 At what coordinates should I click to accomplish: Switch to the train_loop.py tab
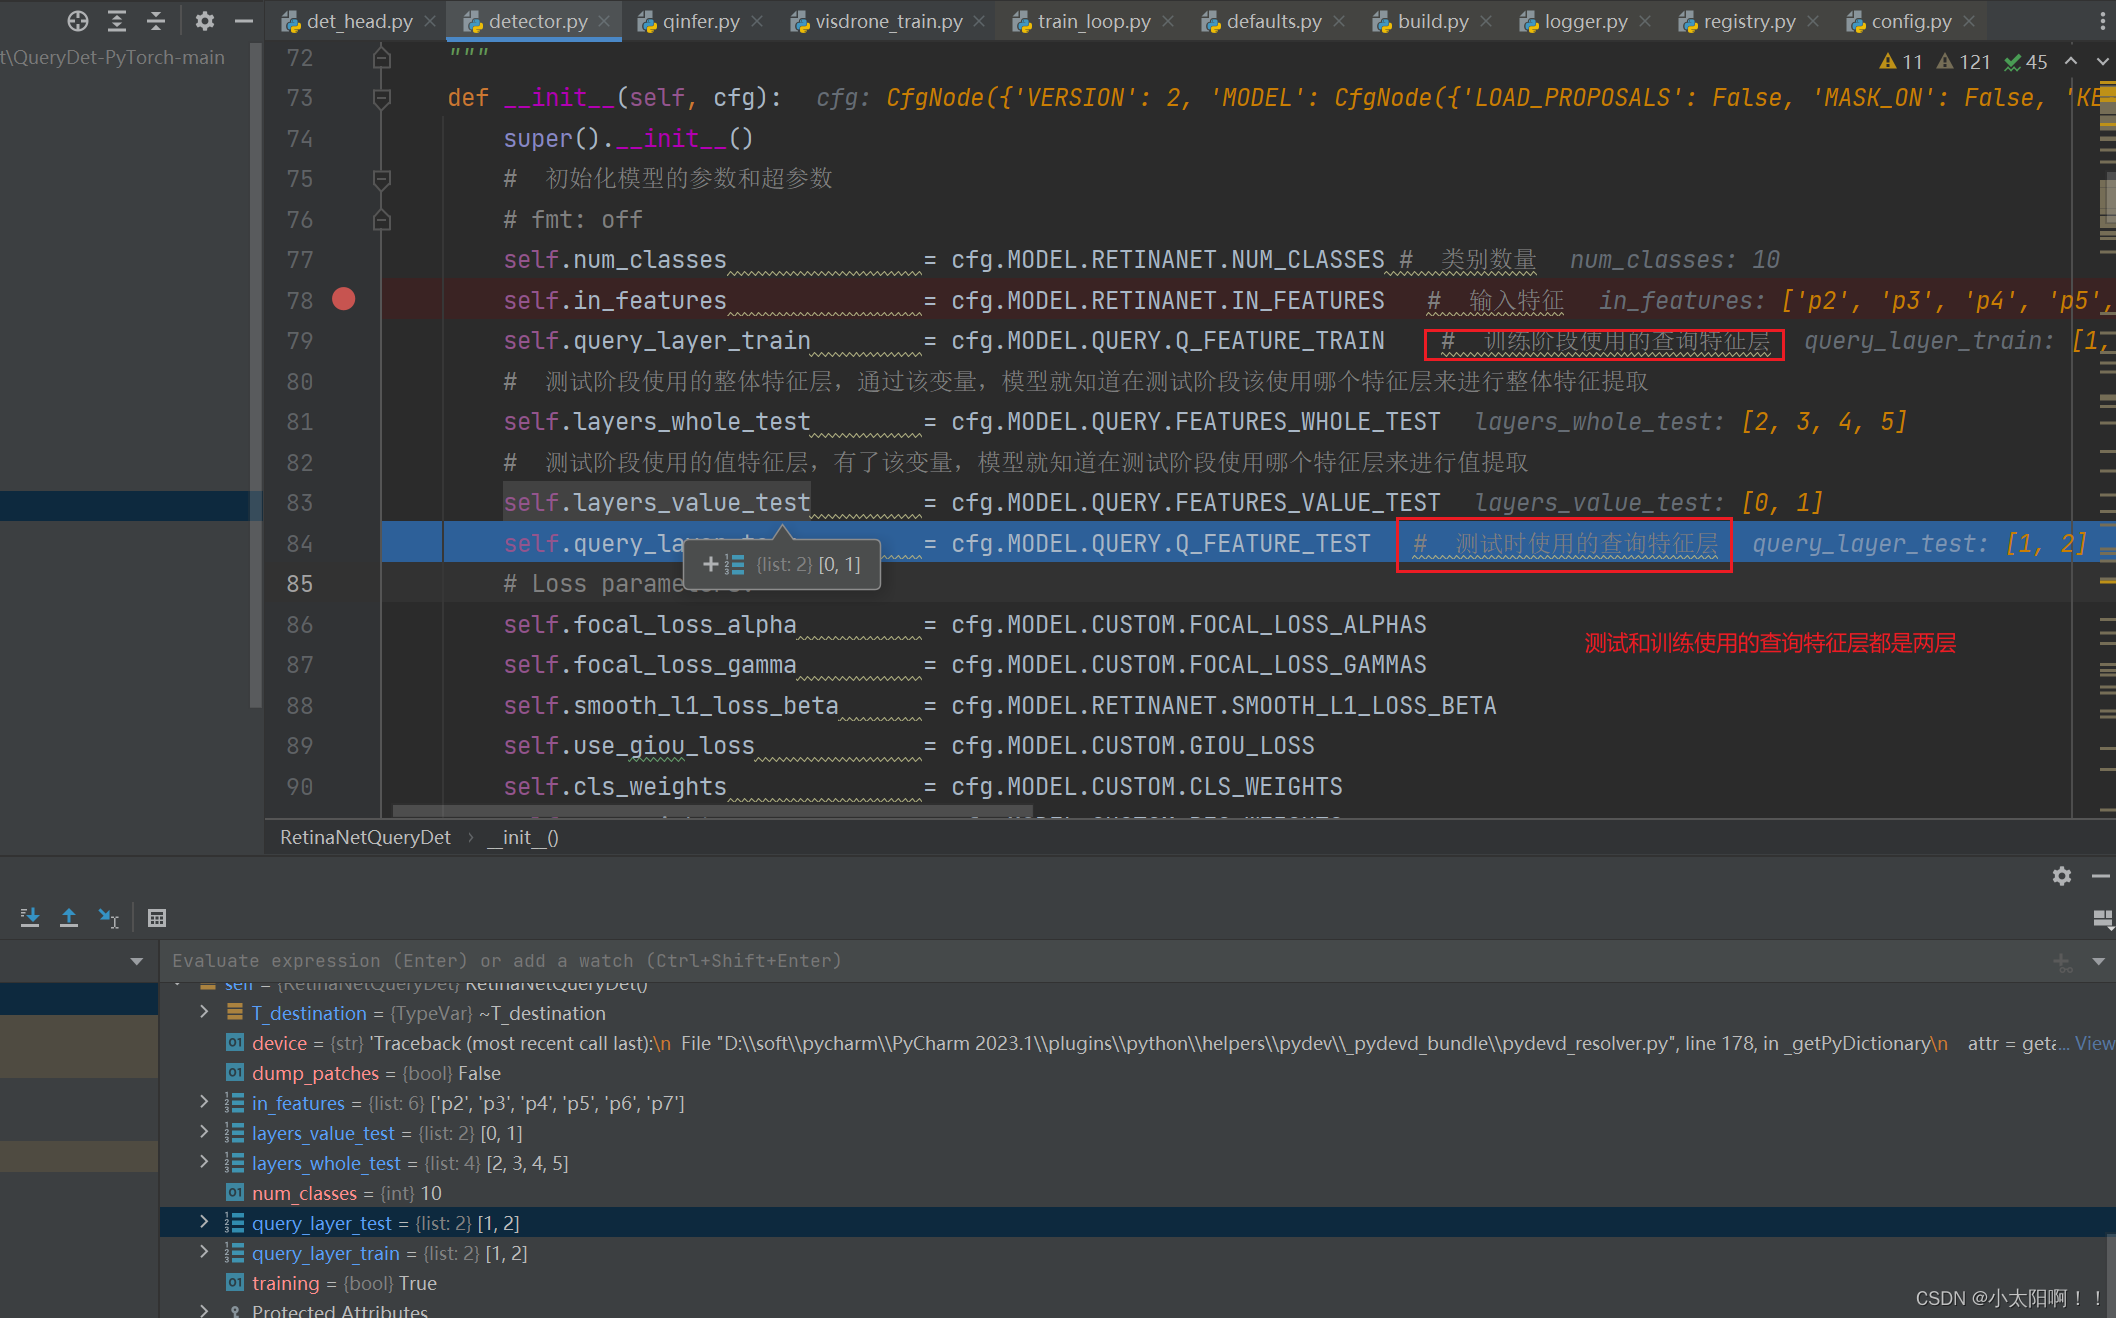pos(1093,21)
